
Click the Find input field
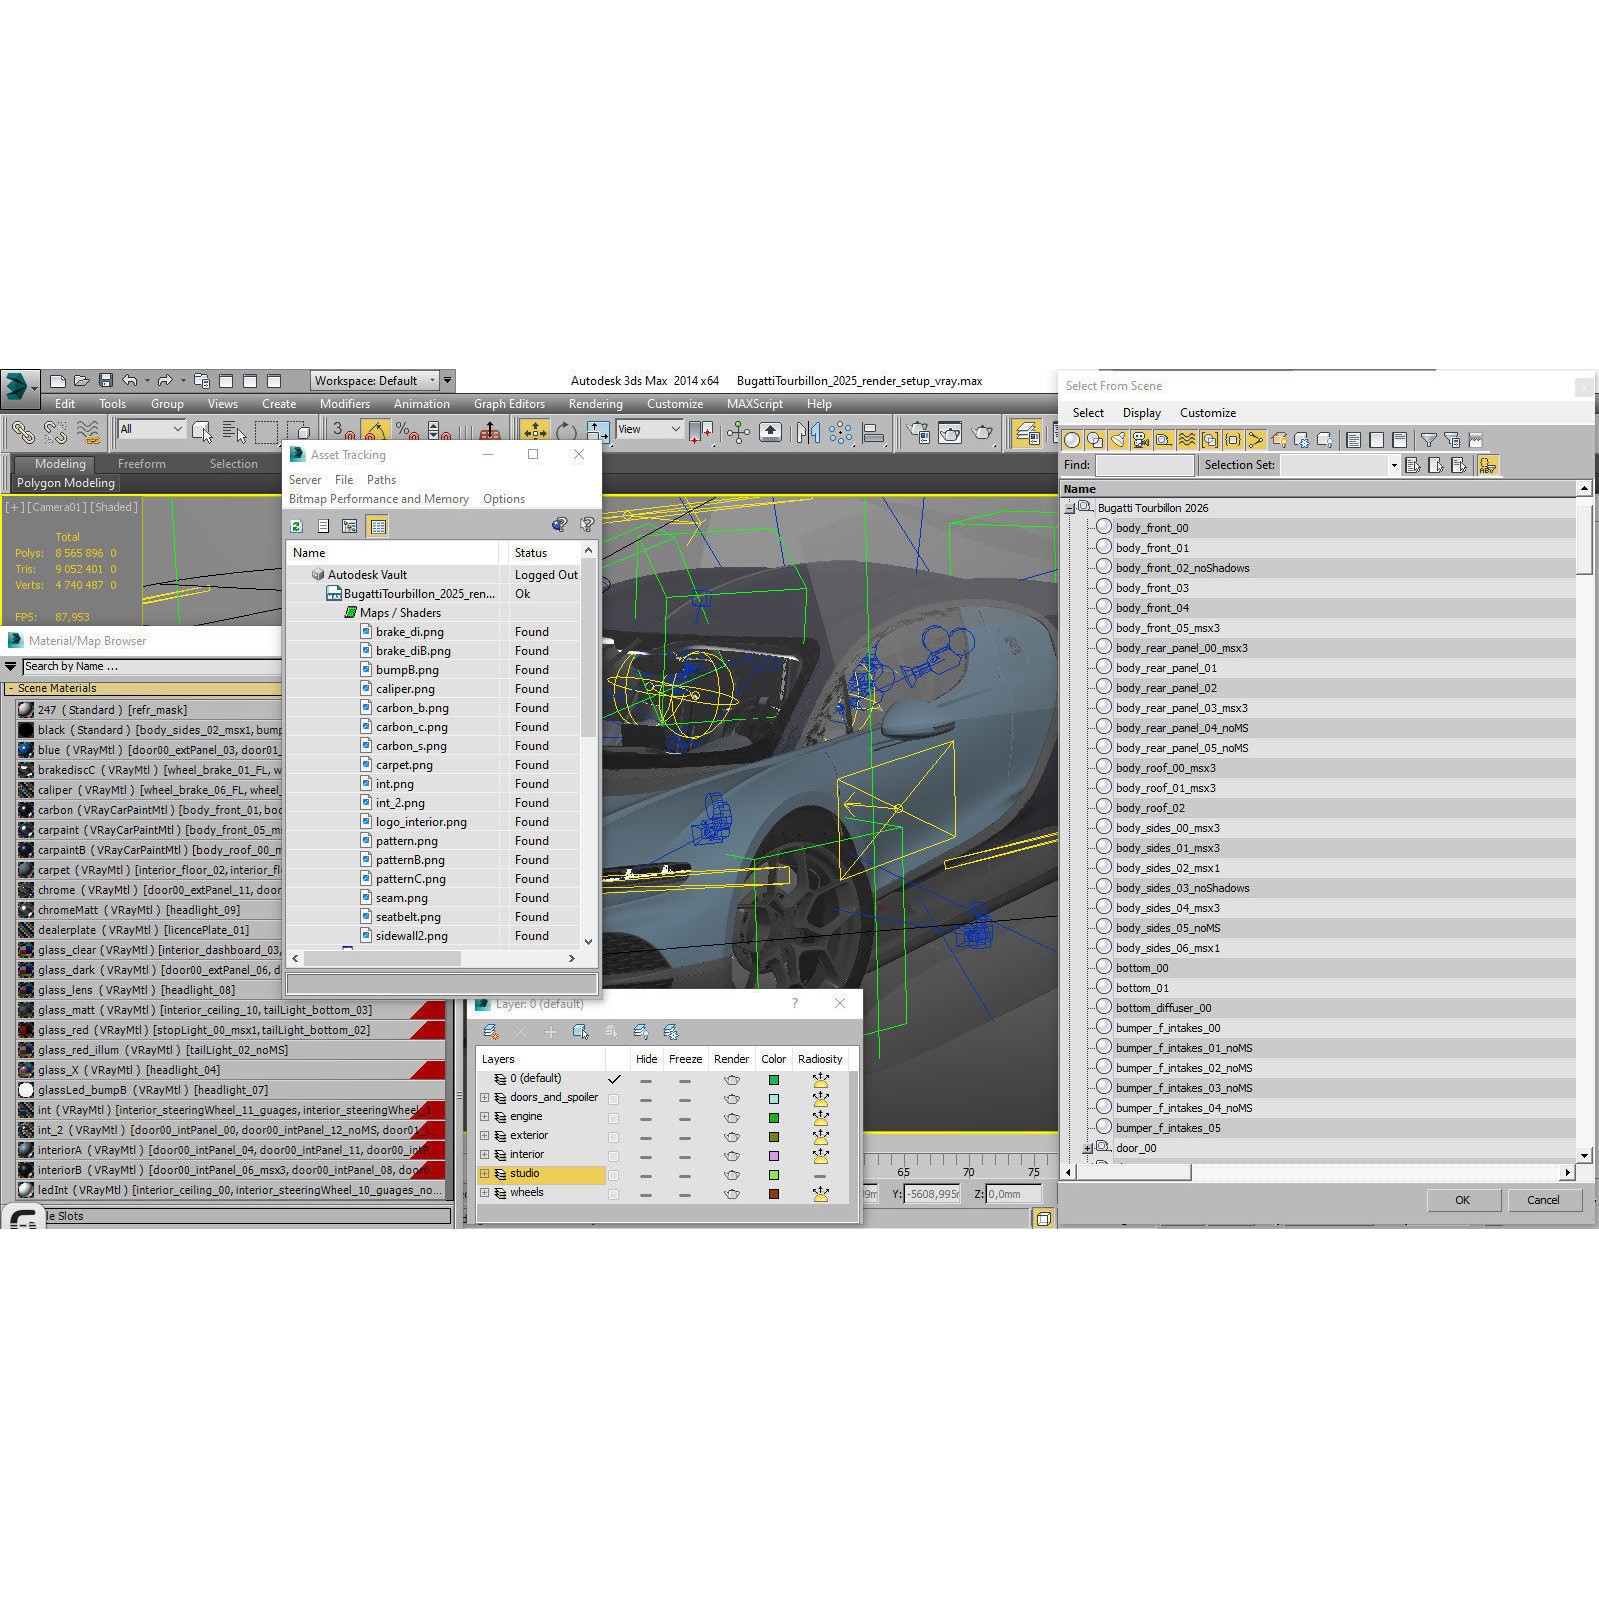pos(1145,465)
